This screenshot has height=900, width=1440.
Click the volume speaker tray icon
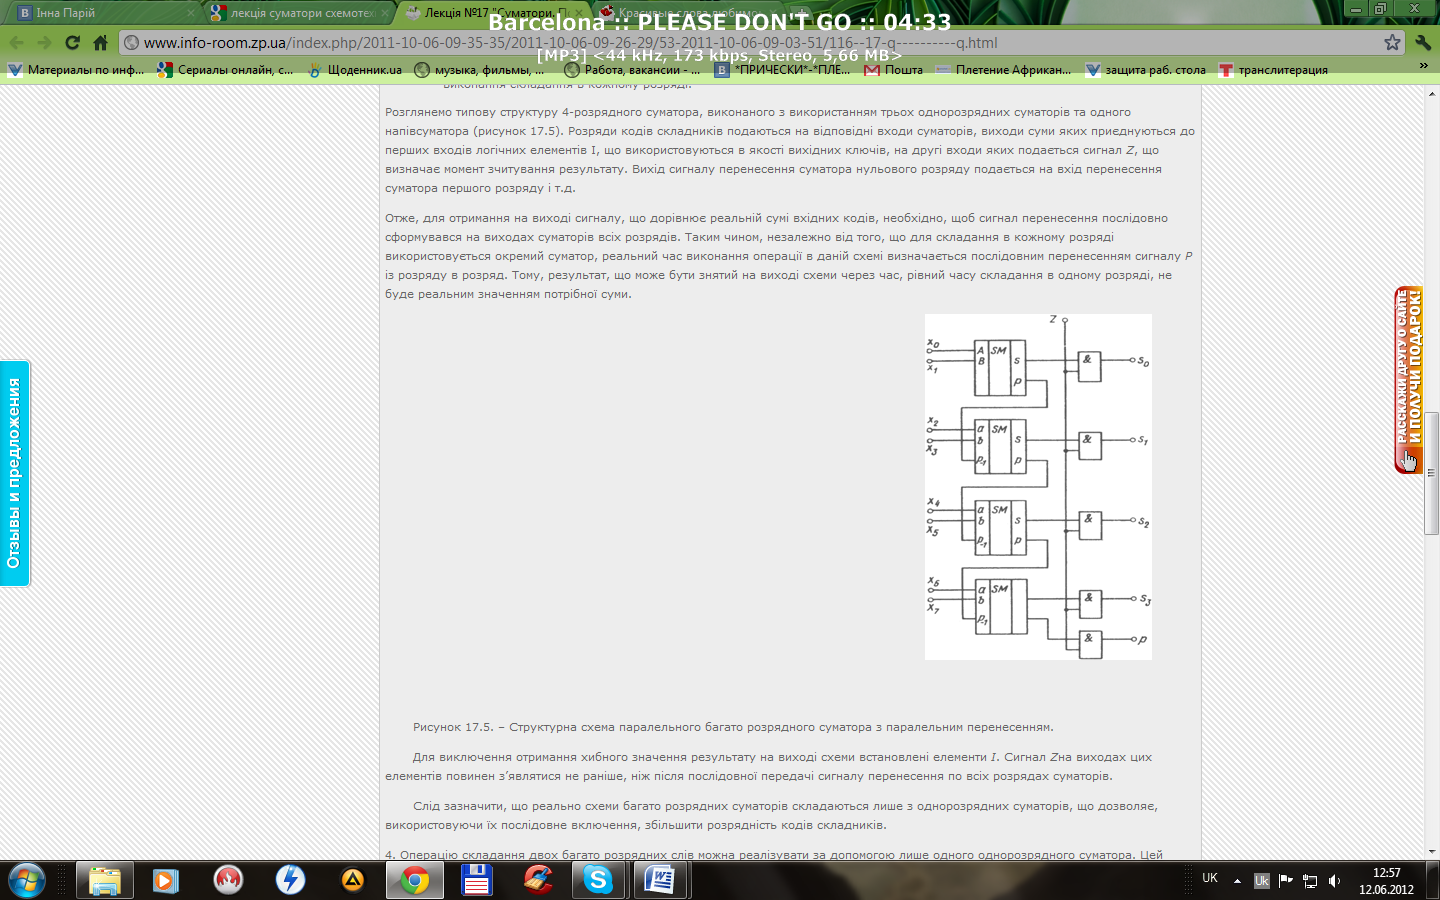[1334, 881]
